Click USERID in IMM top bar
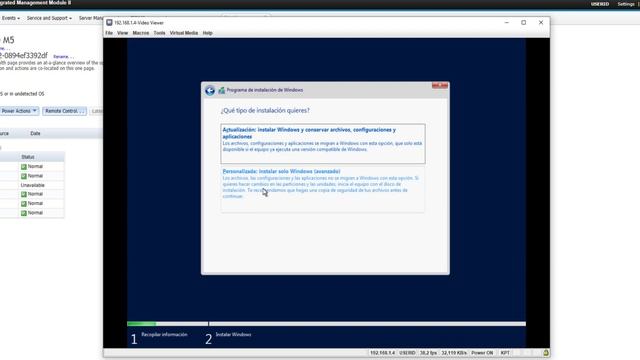Screen dimensions: 640x360 [600, 4]
